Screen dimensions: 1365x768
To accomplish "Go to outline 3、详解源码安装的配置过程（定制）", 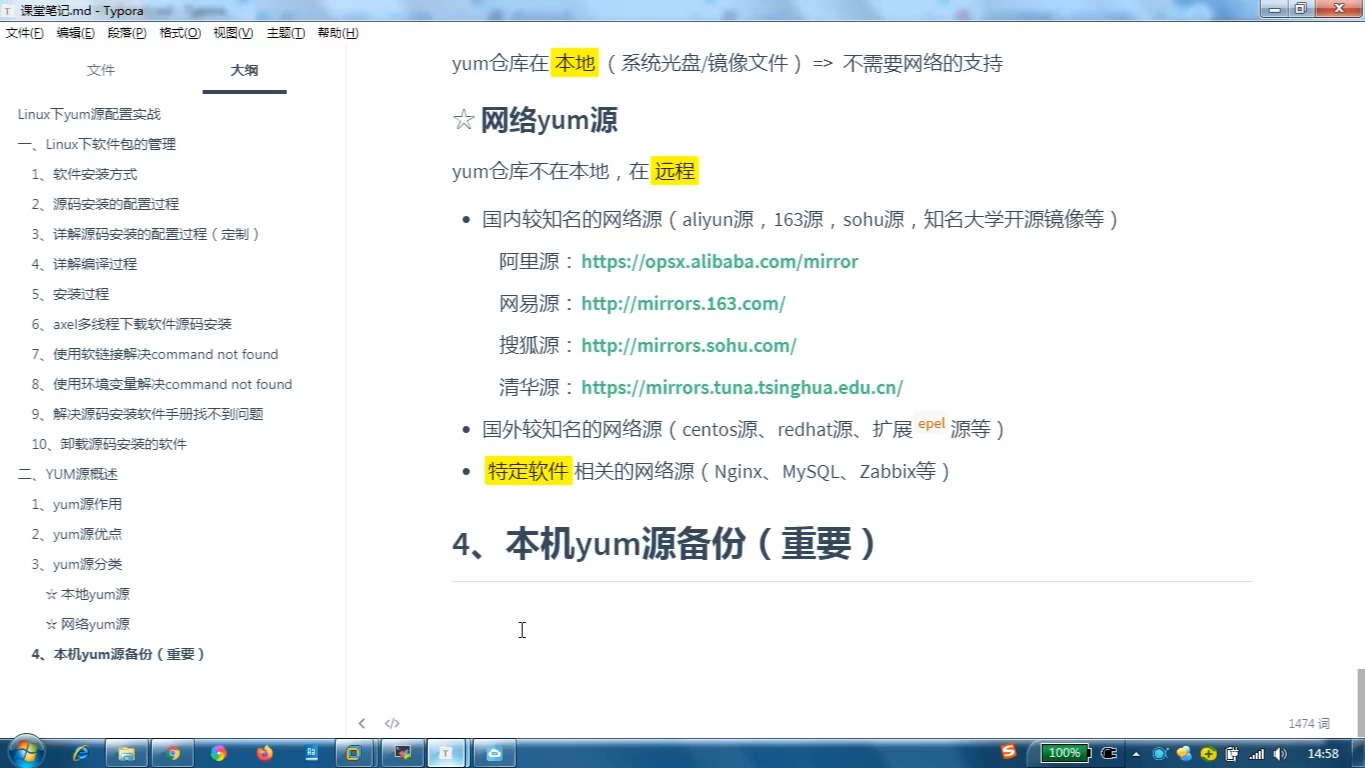I will (147, 234).
